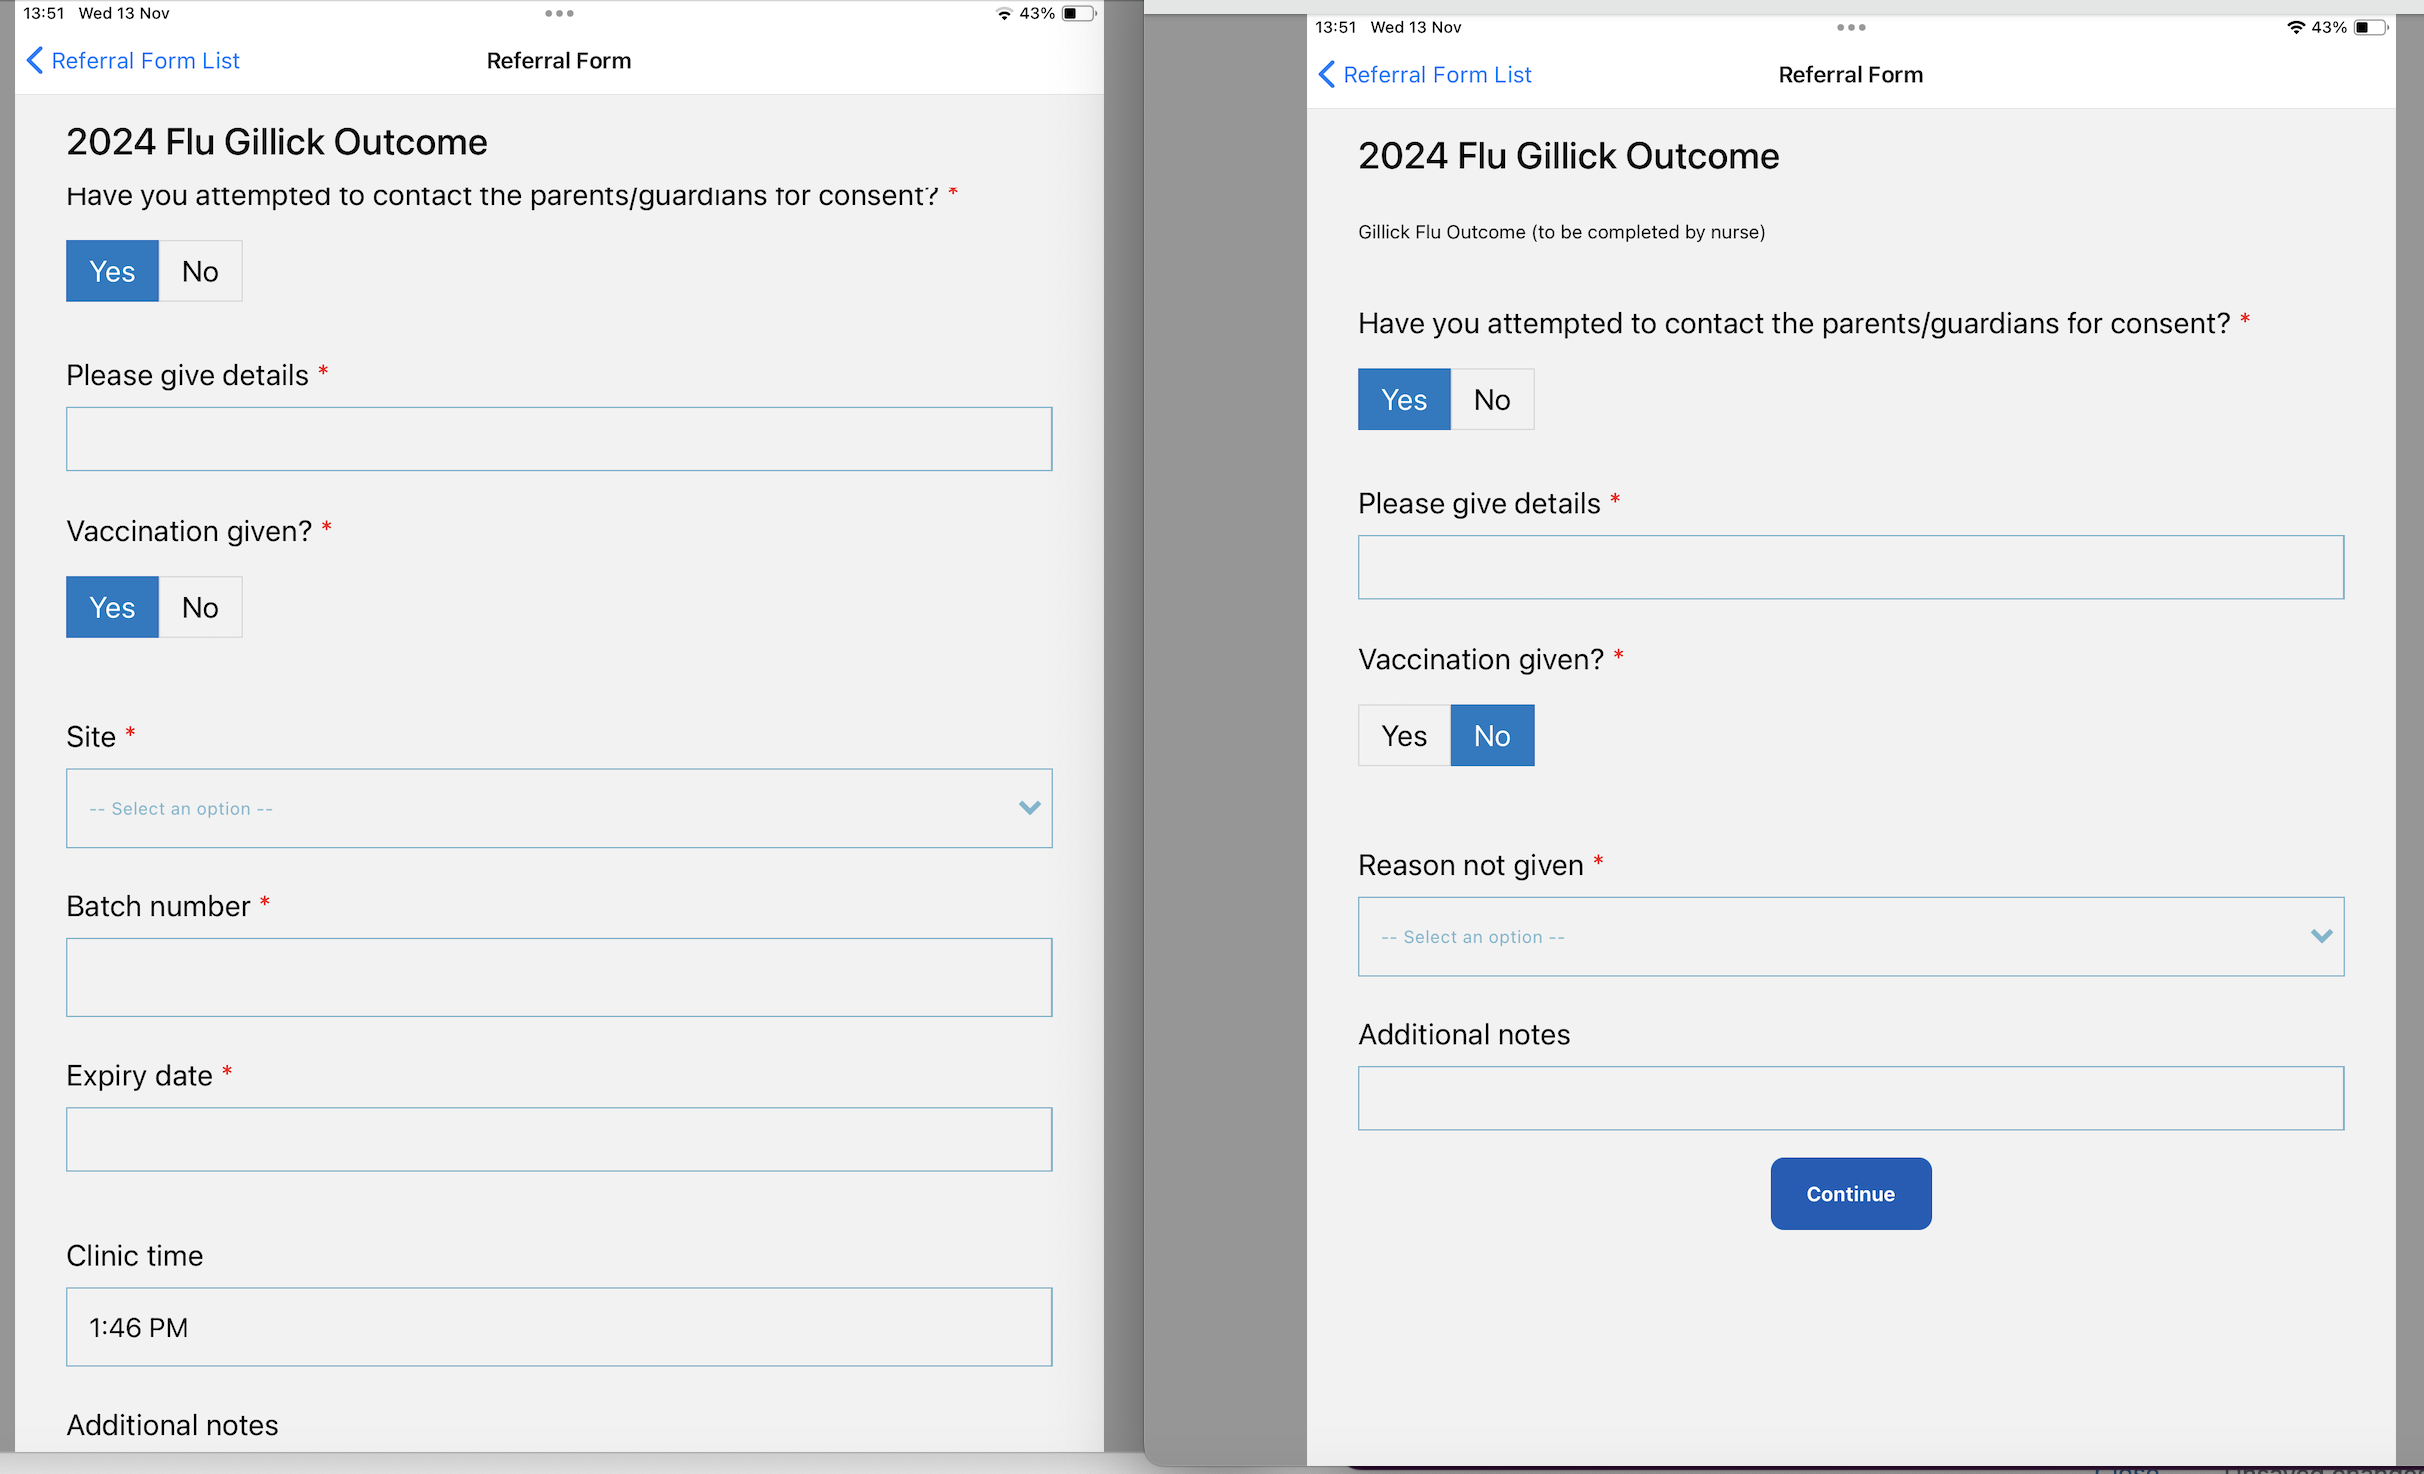Tap the Clinic time field showing 1:46 PM
Screen dimensions: 2424x1474
click(x=558, y=1327)
